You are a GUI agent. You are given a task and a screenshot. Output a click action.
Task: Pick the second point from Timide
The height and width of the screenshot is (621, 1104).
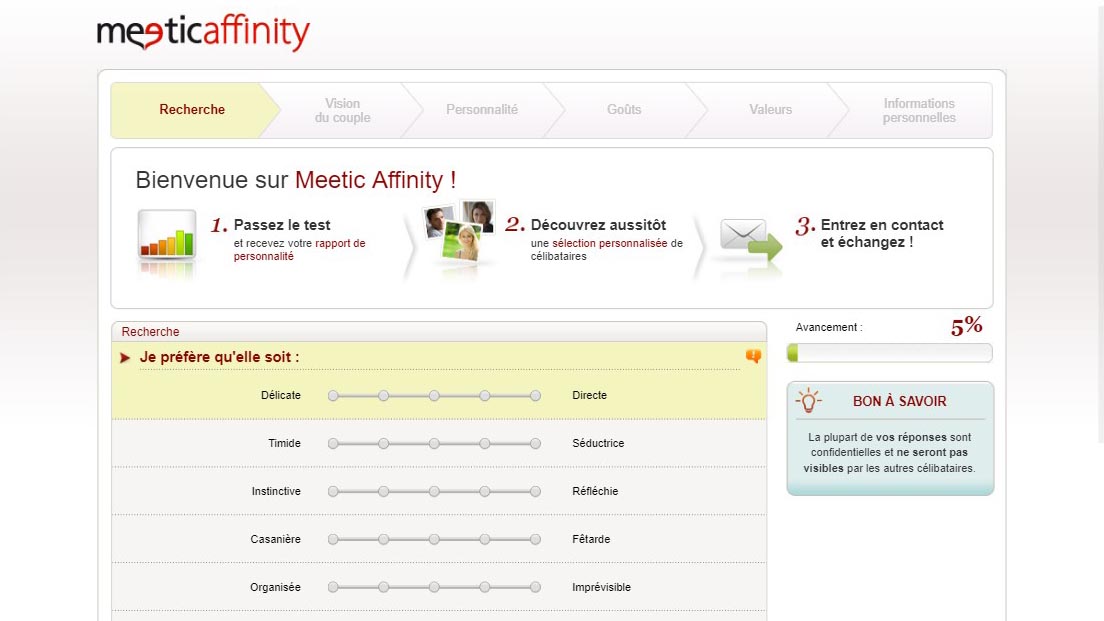[384, 444]
